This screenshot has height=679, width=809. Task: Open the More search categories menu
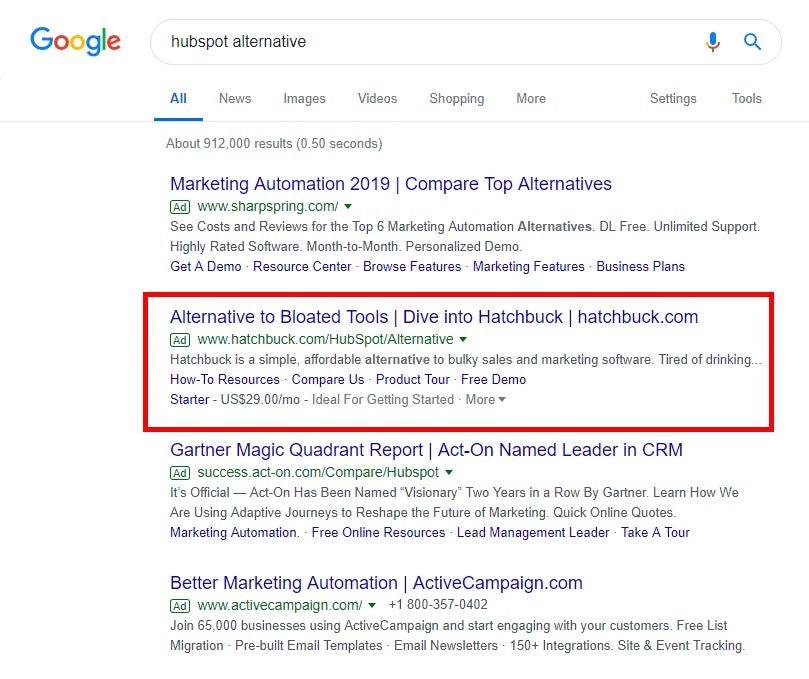[531, 99]
